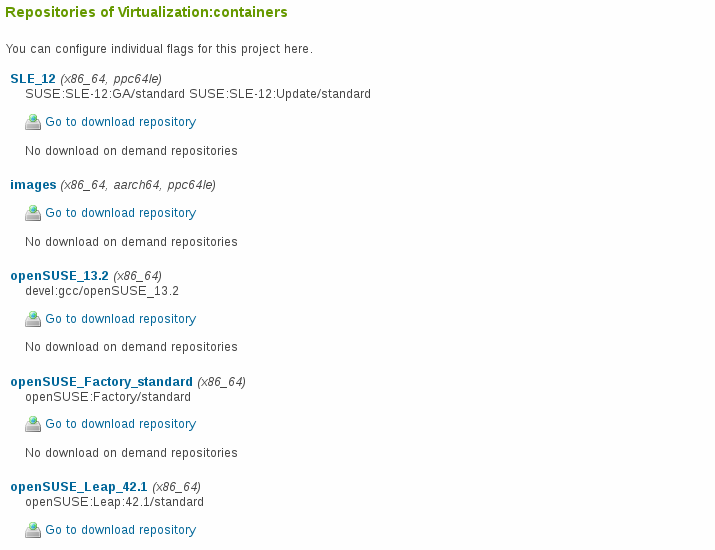The width and height of the screenshot is (715, 550).
Task: Click the download icon under openSUSE_Leap_42.1
Action: tap(33, 530)
